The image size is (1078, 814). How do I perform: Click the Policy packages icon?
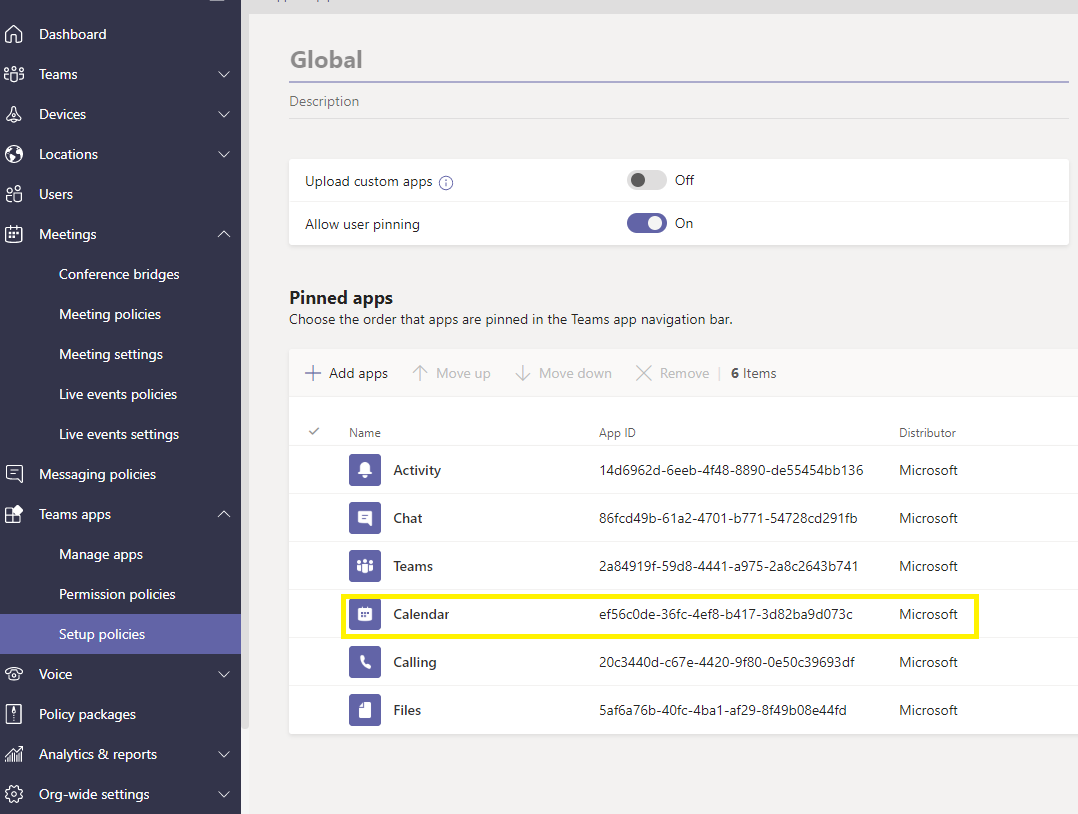pyautogui.click(x=14, y=714)
